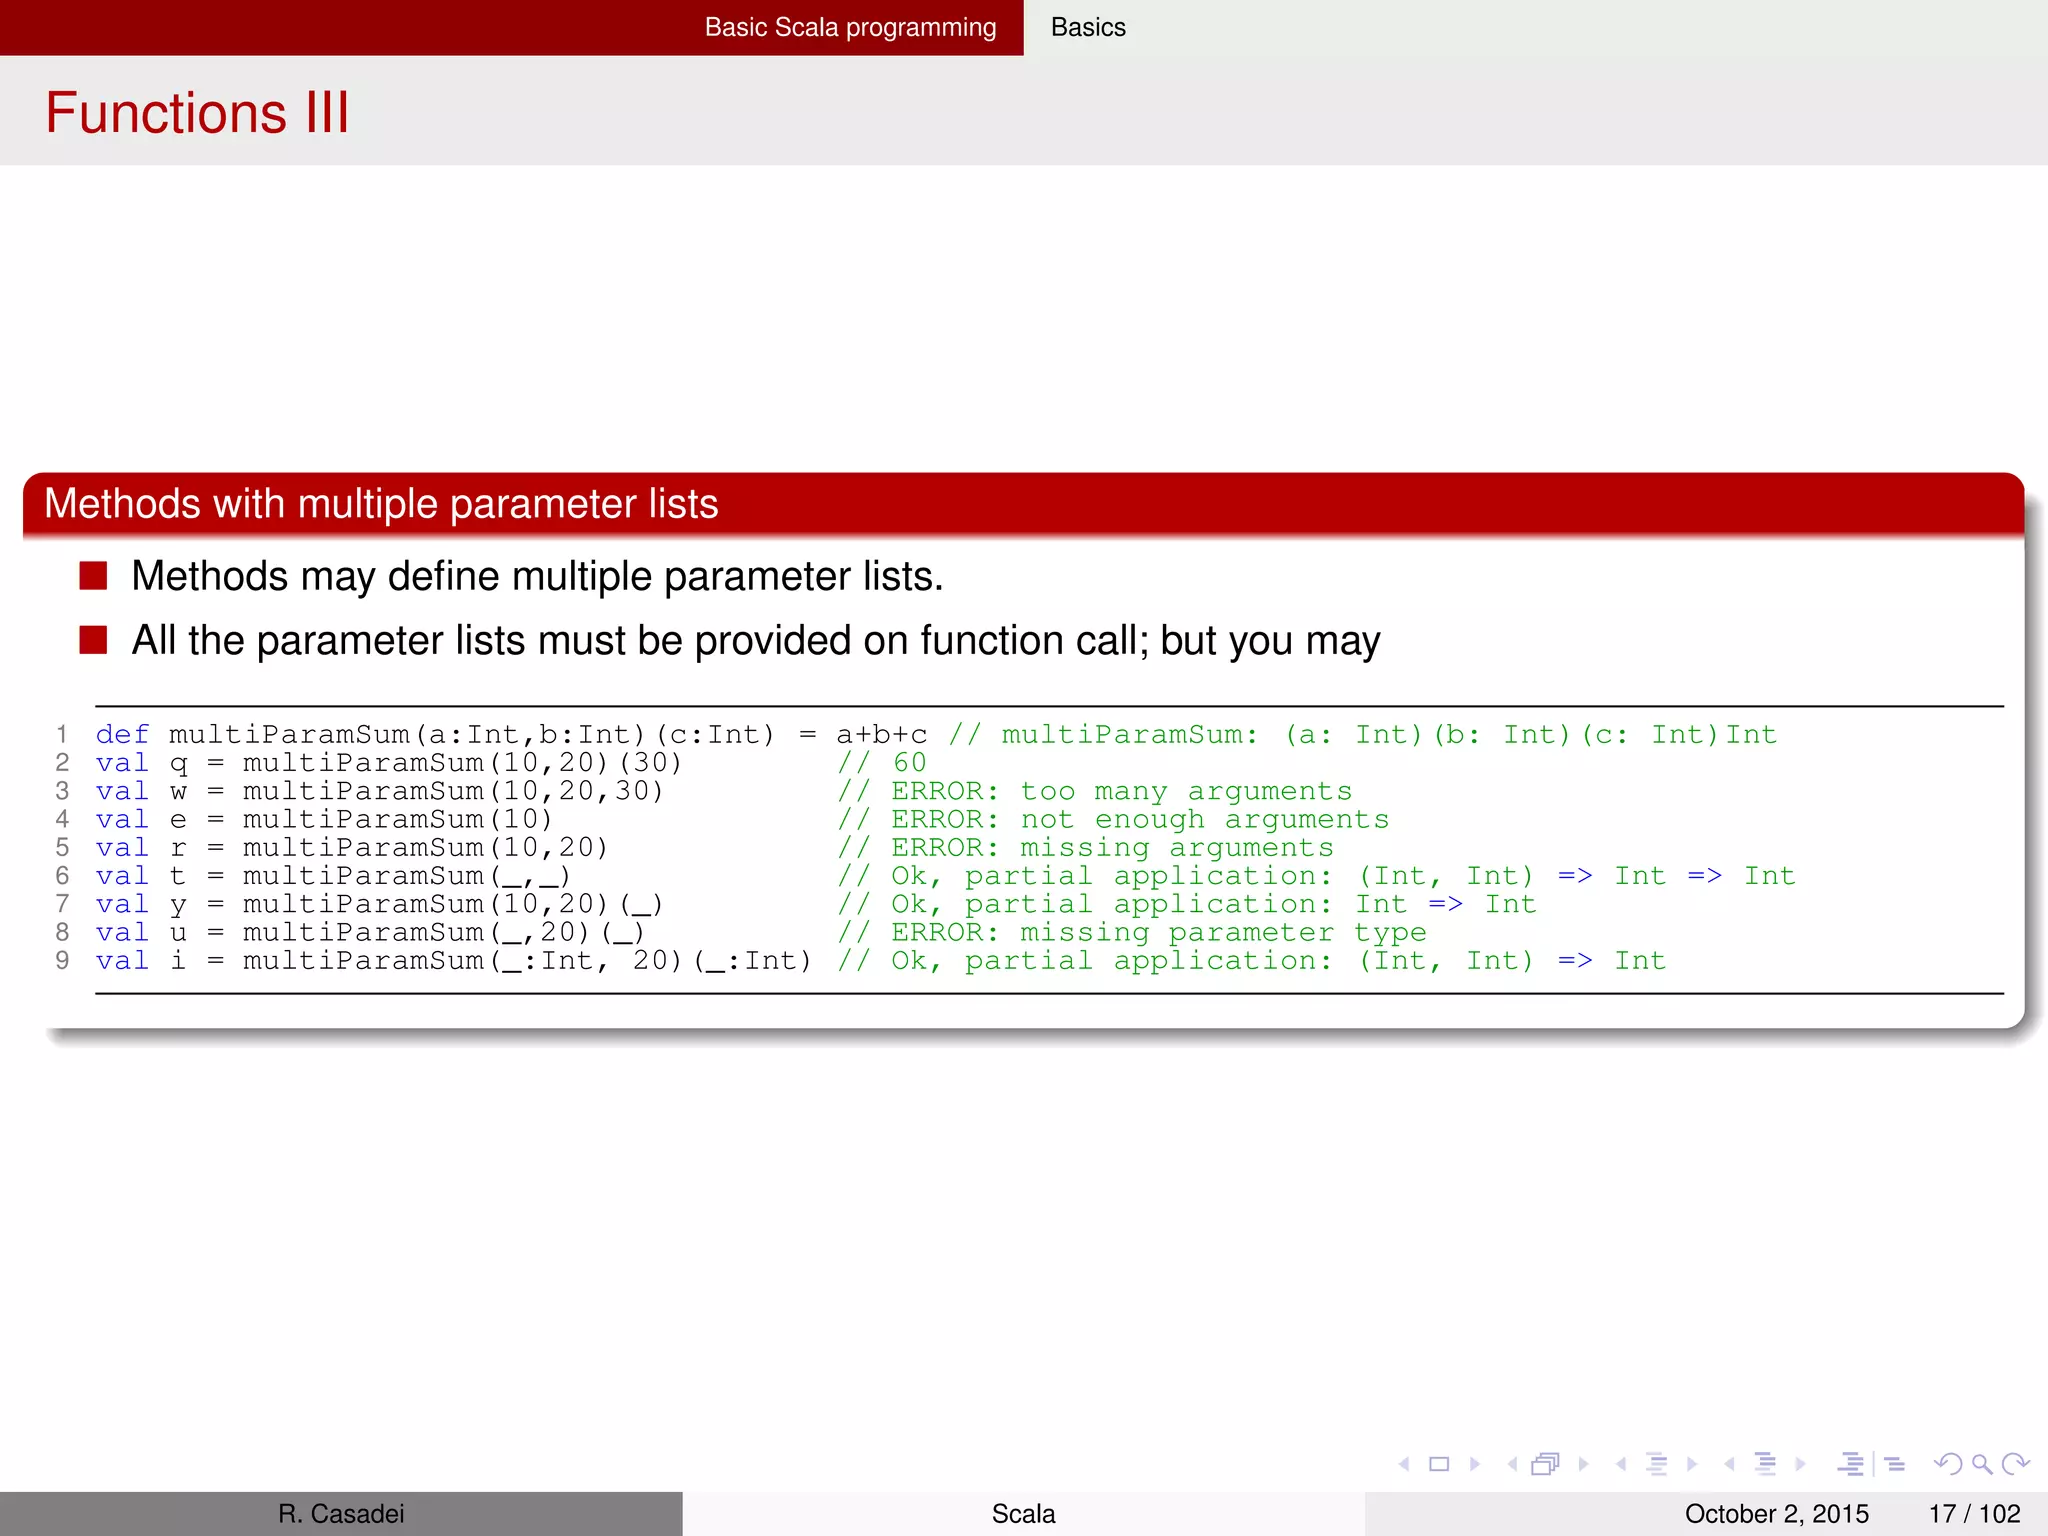The image size is (2048, 1536).
Task: Click the section navigation icon
Action: [1765, 1464]
